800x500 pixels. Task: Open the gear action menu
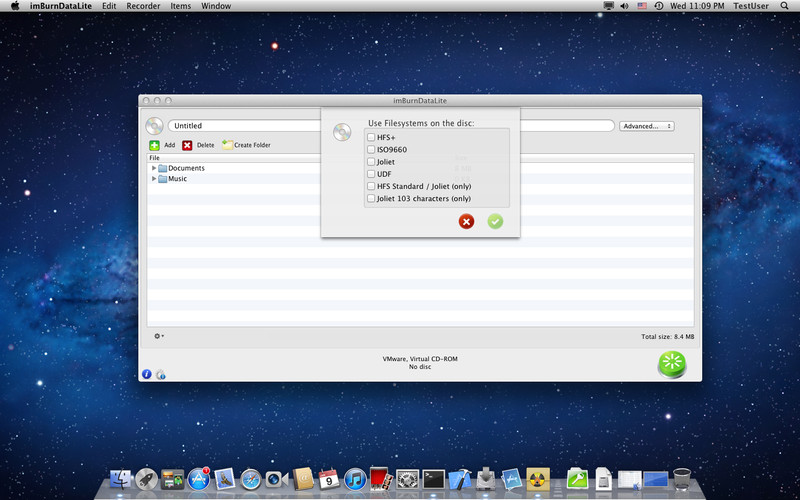pos(159,336)
